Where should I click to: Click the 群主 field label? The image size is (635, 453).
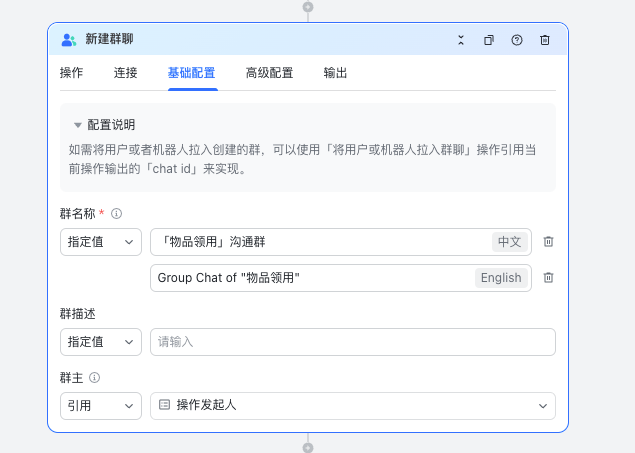(x=71, y=378)
